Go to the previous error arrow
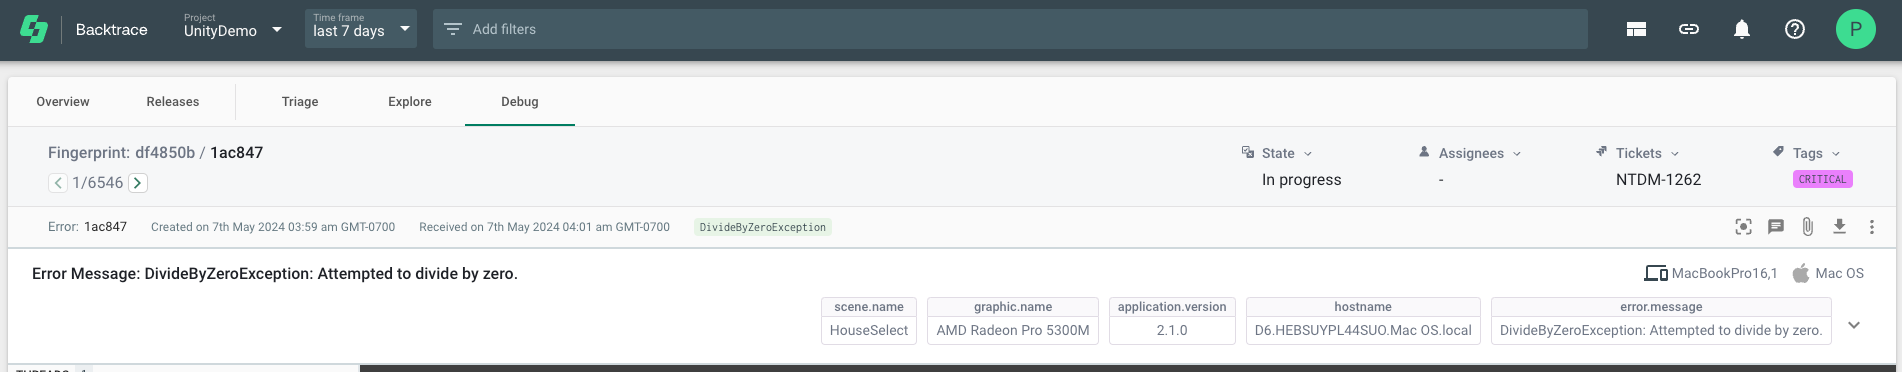The image size is (1902, 372). (x=58, y=183)
